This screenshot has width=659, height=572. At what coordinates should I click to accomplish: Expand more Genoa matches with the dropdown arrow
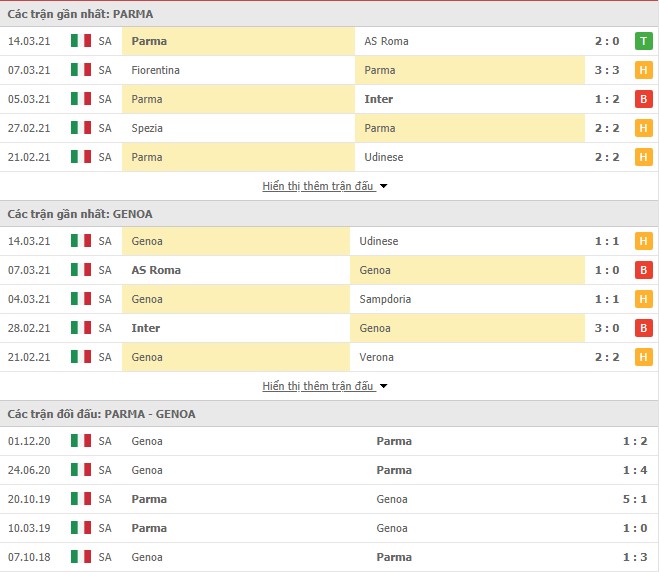(x=383, y=386)
